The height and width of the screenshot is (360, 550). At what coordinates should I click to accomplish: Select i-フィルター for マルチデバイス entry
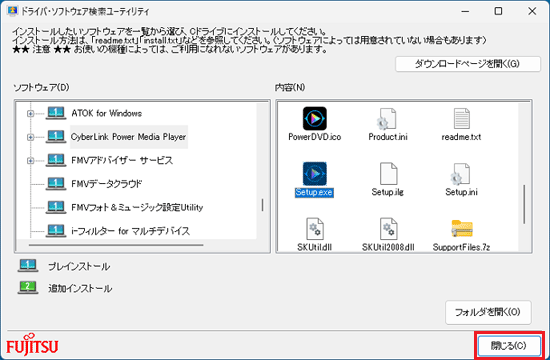(130, 231)
